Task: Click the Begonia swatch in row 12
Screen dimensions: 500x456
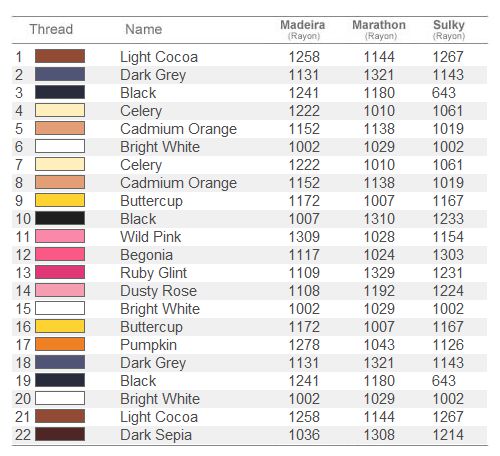Action: [60, 254]
